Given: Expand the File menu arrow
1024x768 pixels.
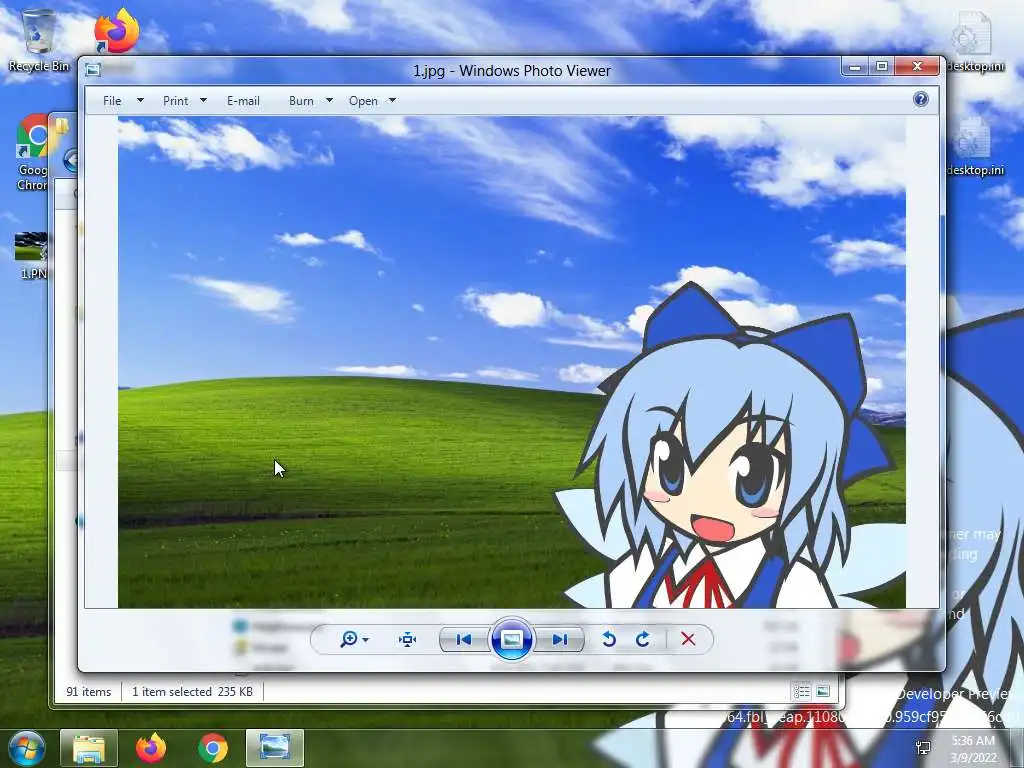Looking at the screenshot, I should 140,101.
